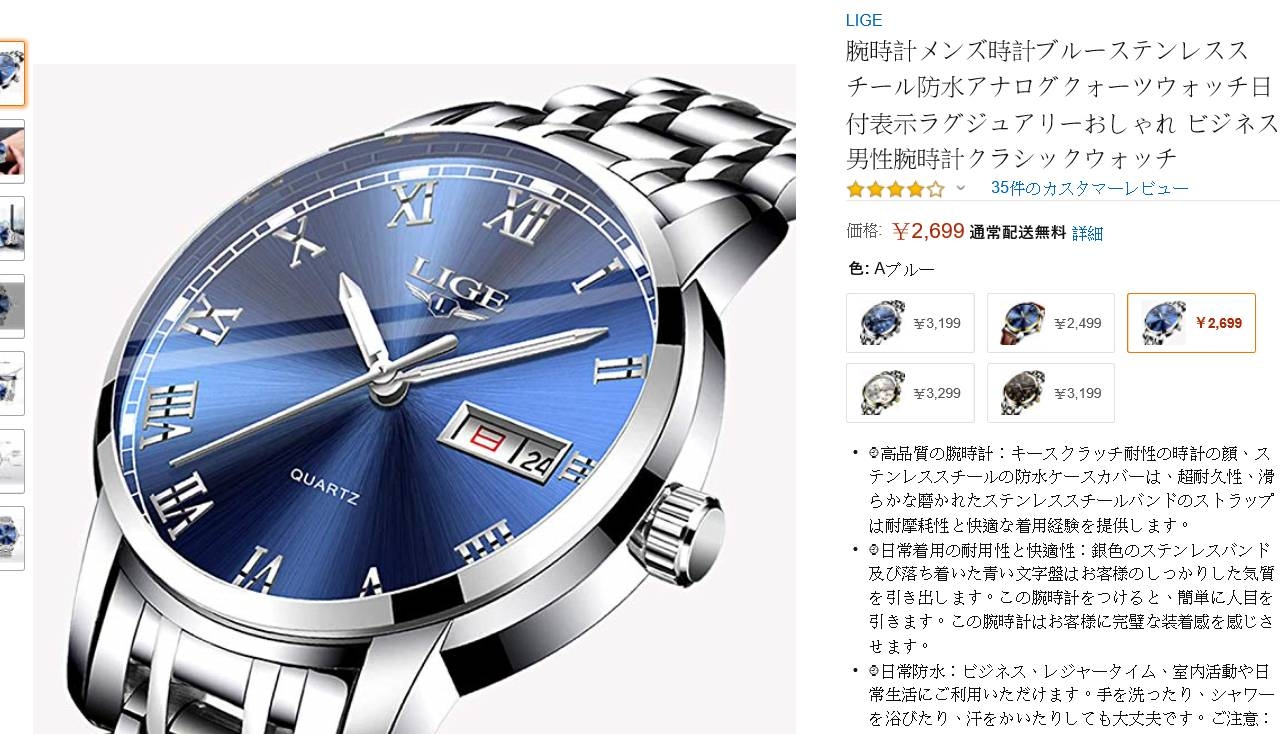
Task: Pick the black dial ¥3,199 variant
Action: click(1050, 393)
